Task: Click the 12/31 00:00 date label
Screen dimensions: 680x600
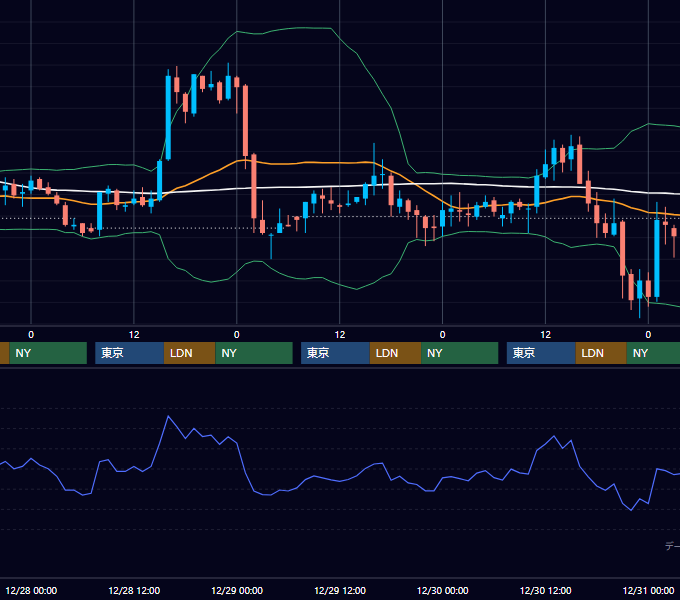Action: click(x=648, y=590)
